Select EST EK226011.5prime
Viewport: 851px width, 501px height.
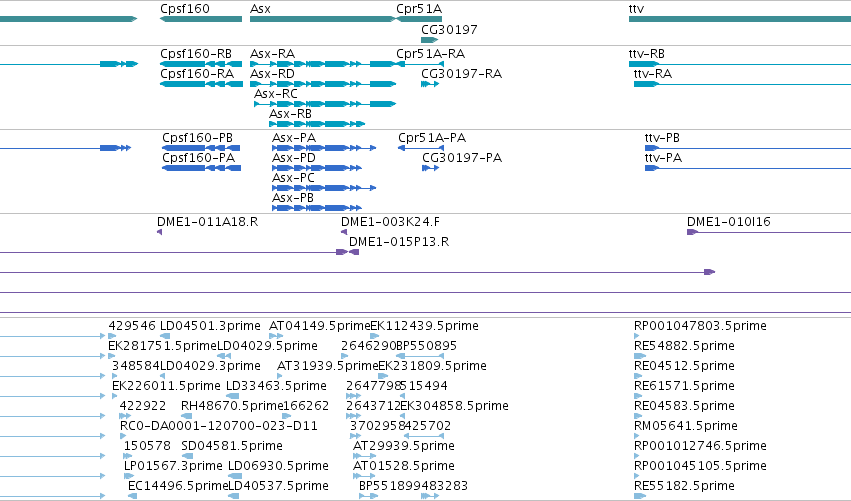click(166, 386)
